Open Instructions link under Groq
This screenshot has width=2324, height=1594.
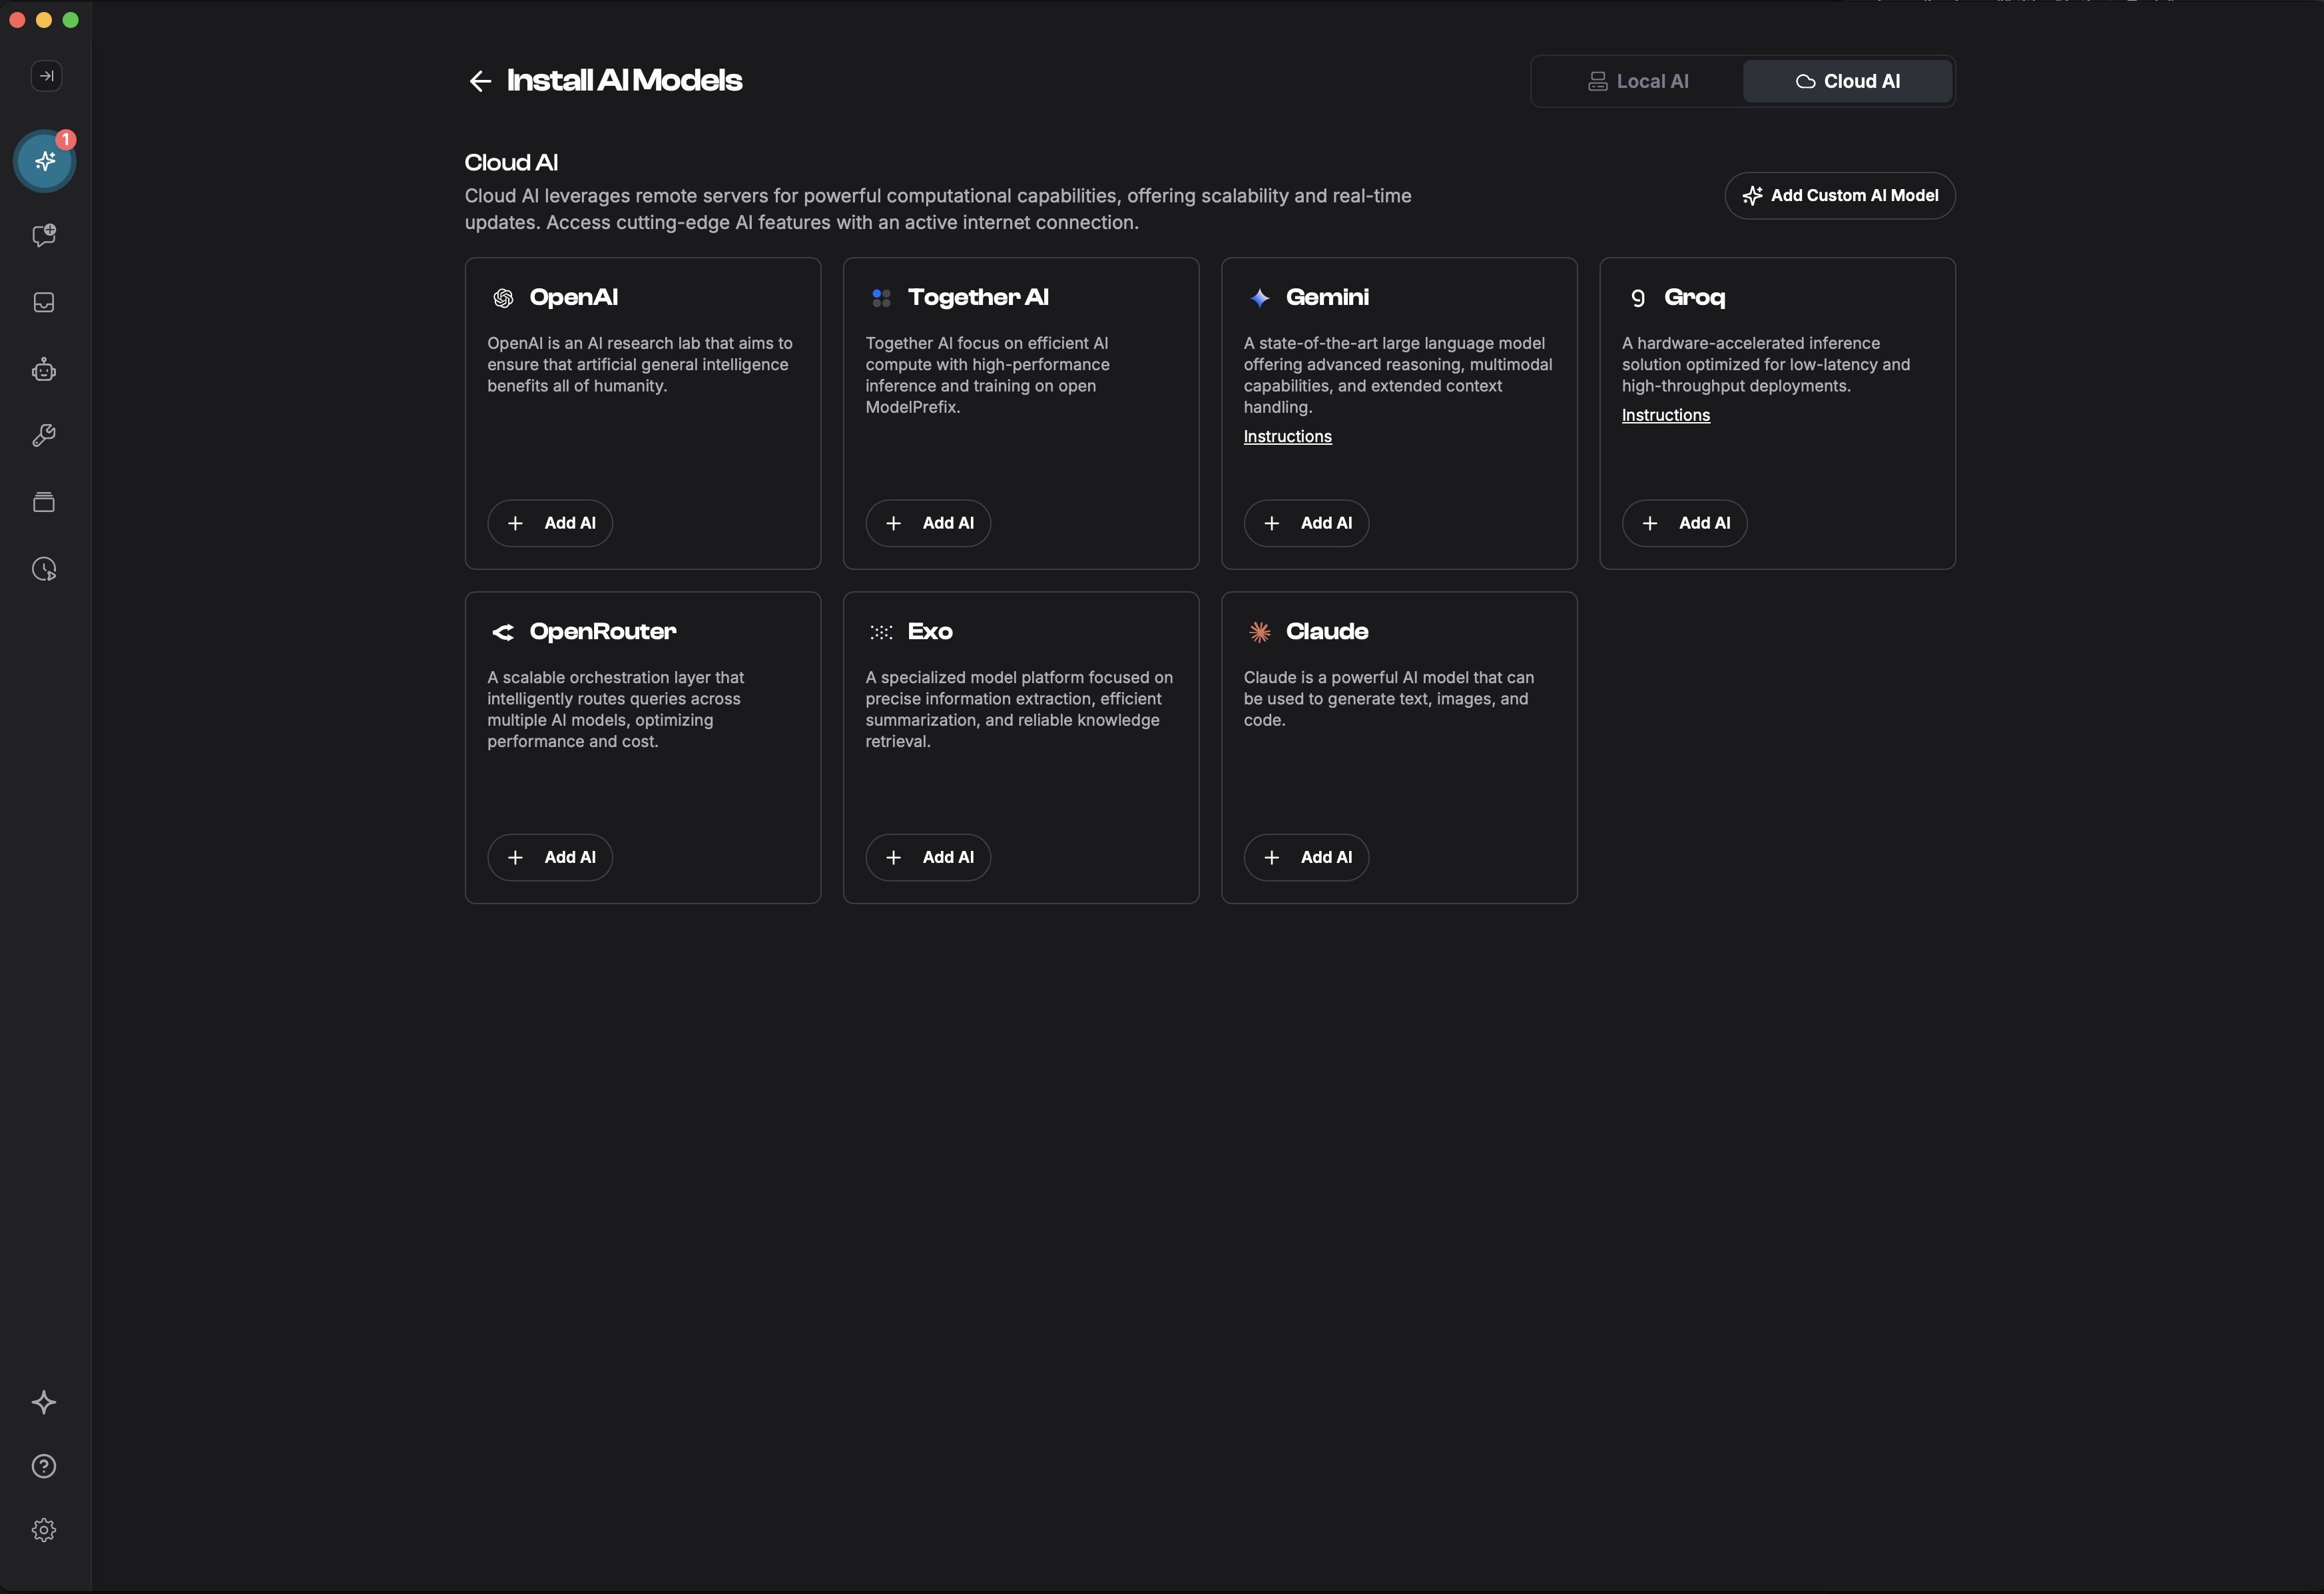click(x=1665, y=415)
